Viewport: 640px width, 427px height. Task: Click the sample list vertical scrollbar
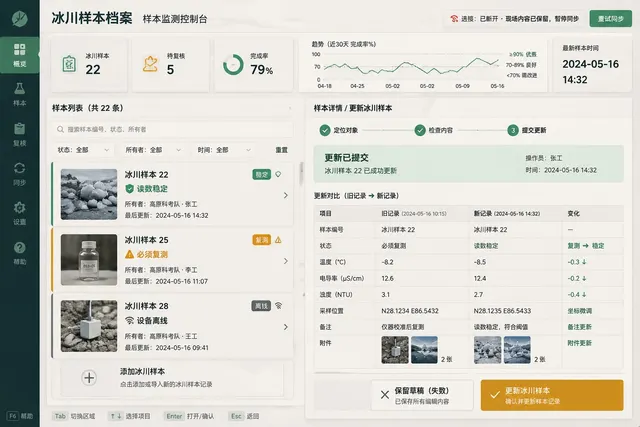(302, 173)
